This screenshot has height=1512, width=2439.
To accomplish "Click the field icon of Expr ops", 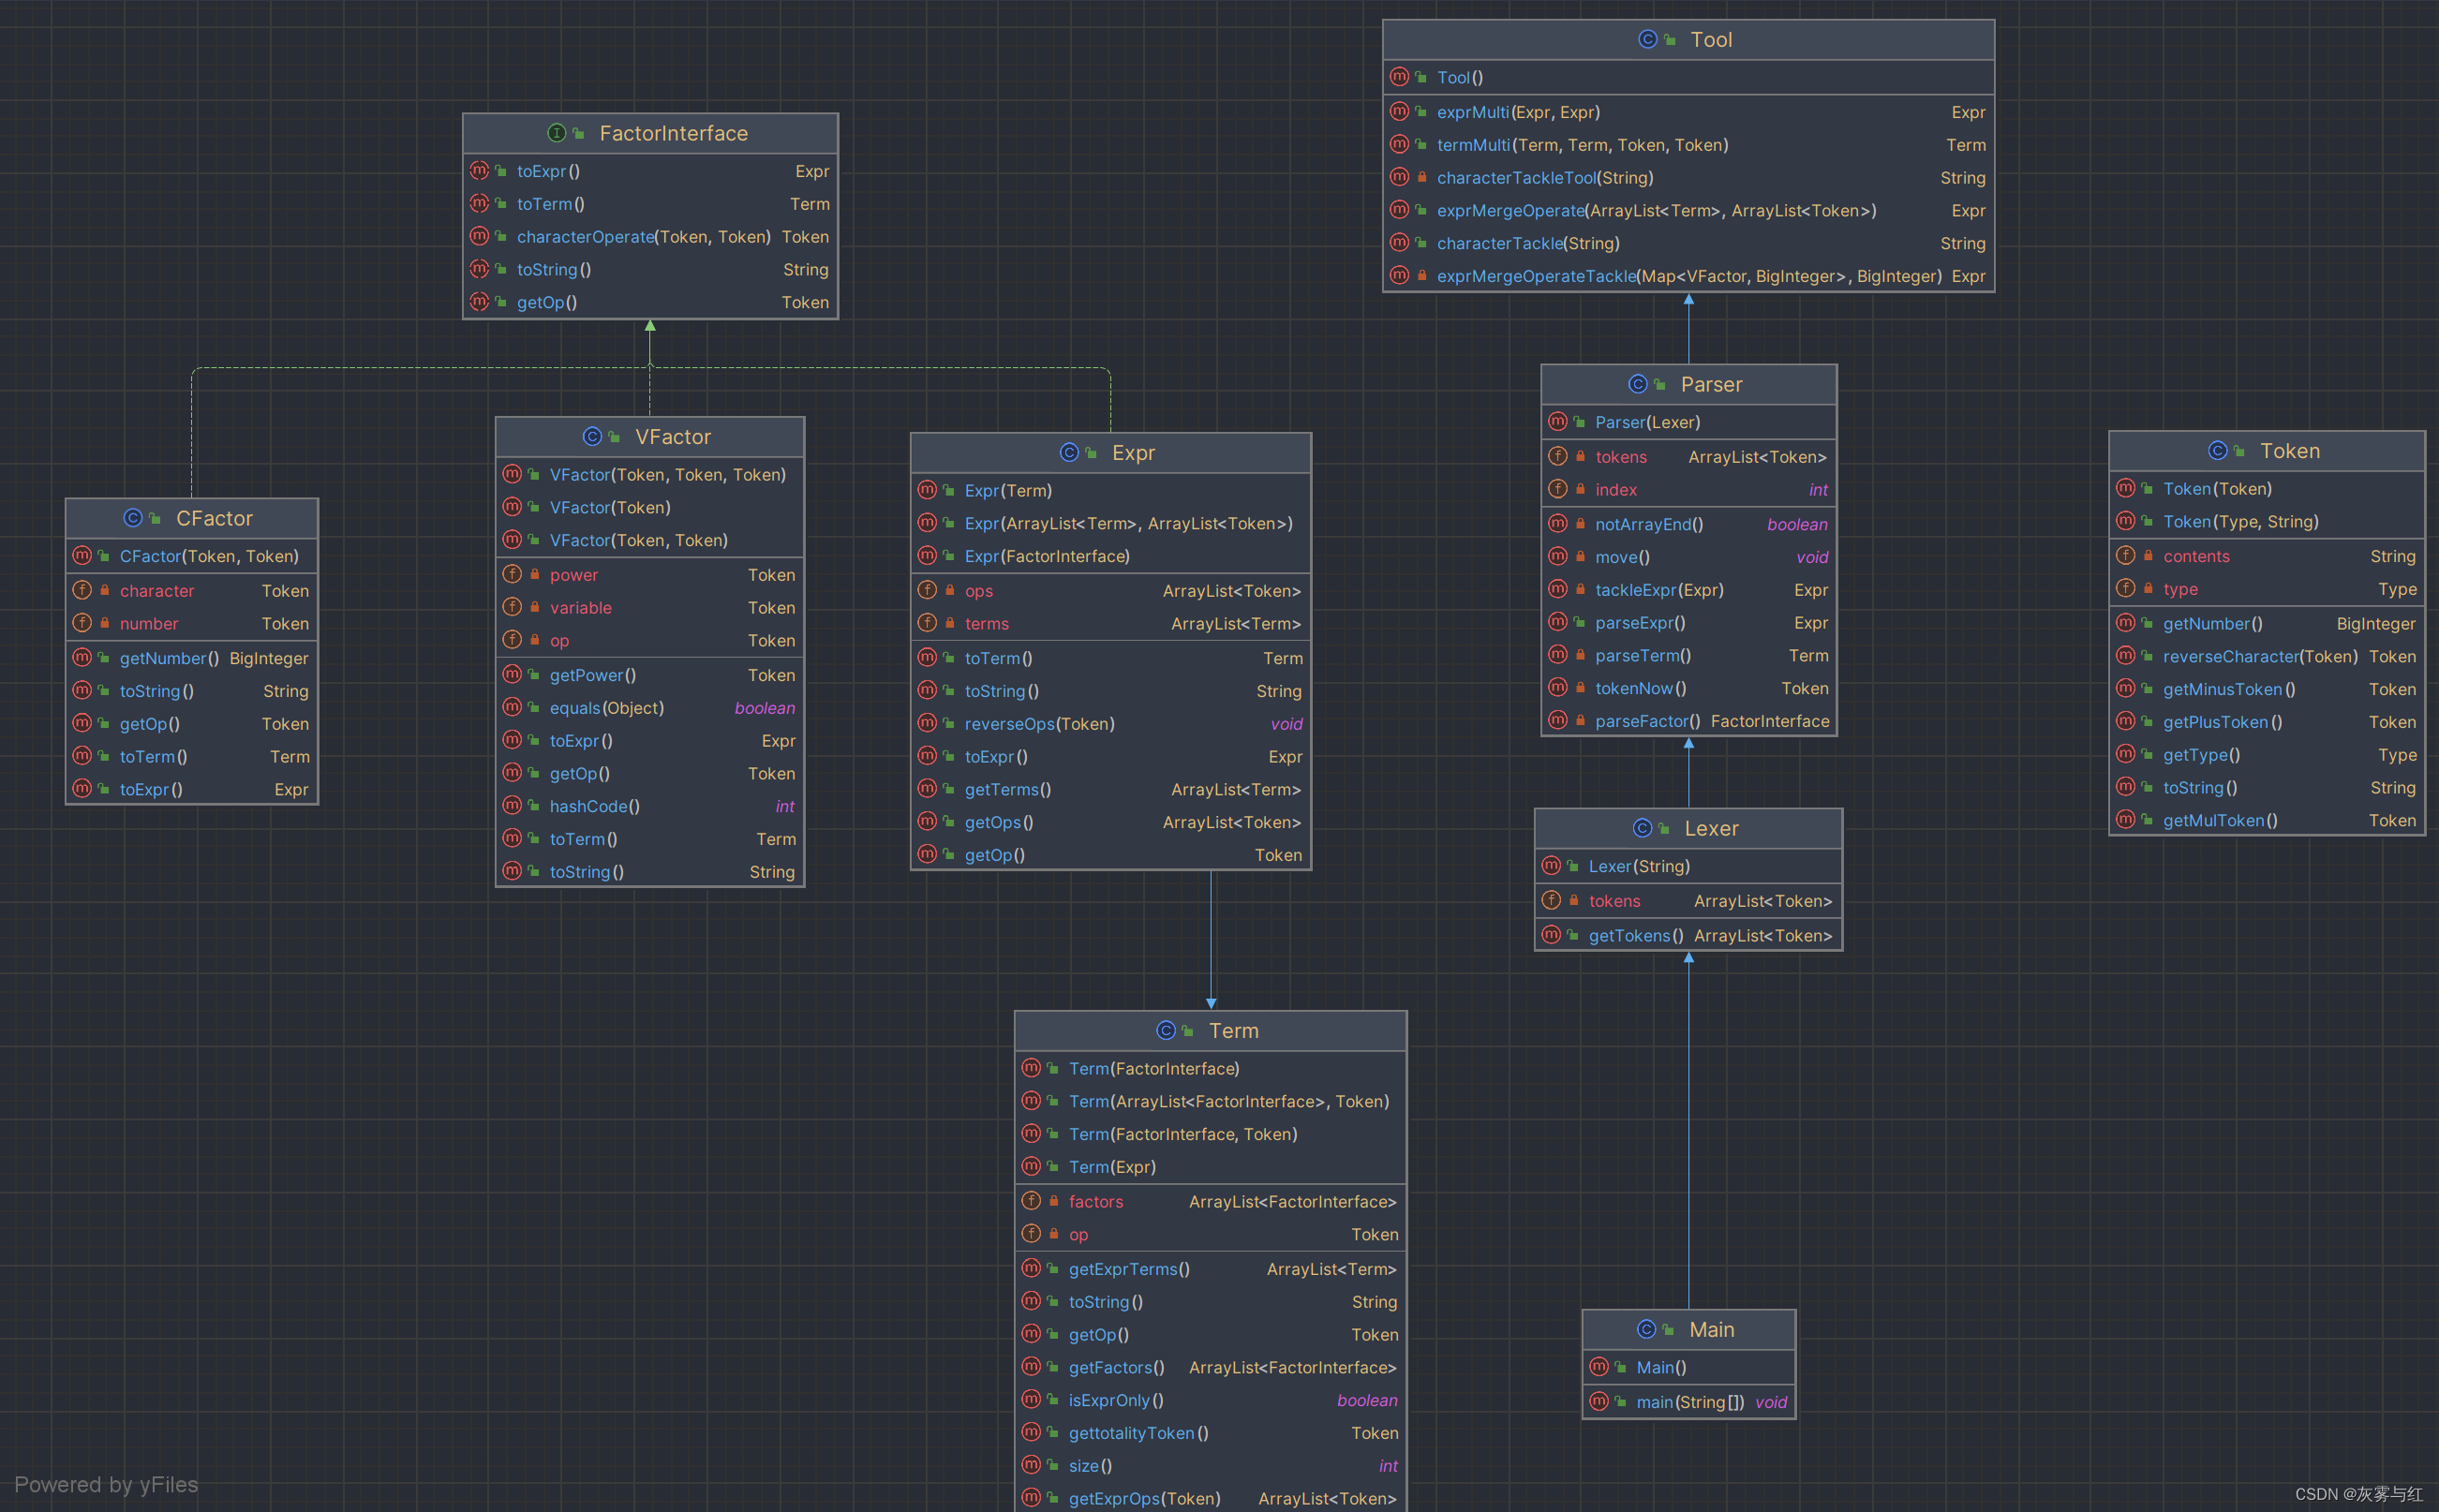I will (927, 590).
